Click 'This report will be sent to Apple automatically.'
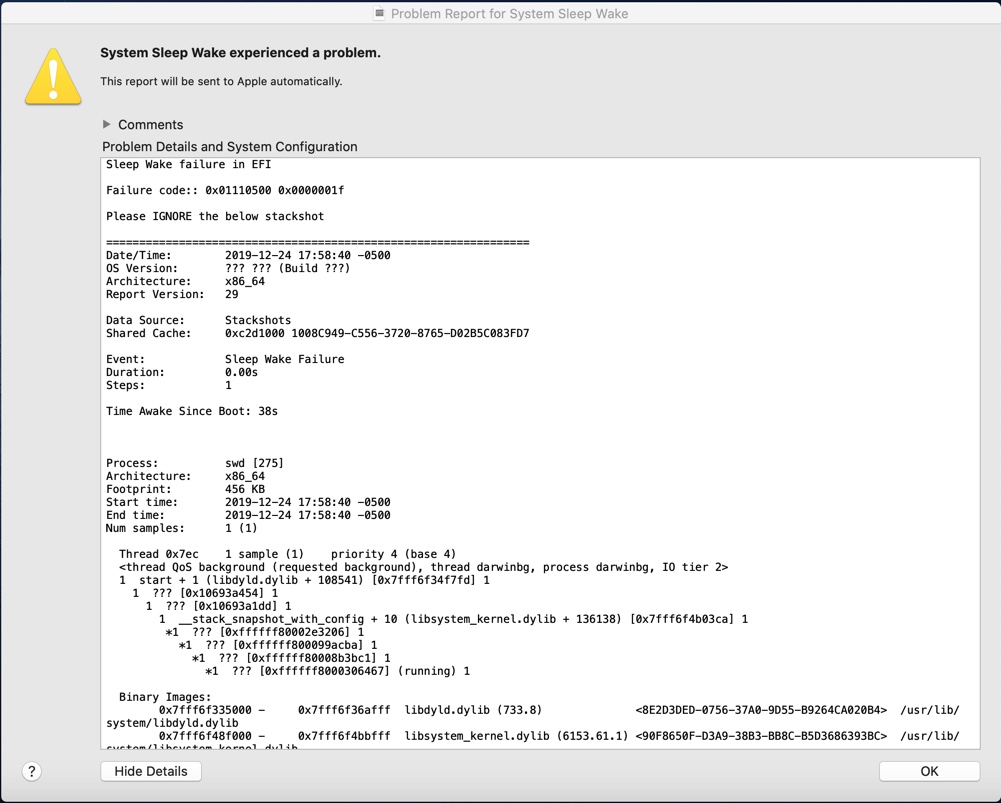 click(x=221, y=81)
